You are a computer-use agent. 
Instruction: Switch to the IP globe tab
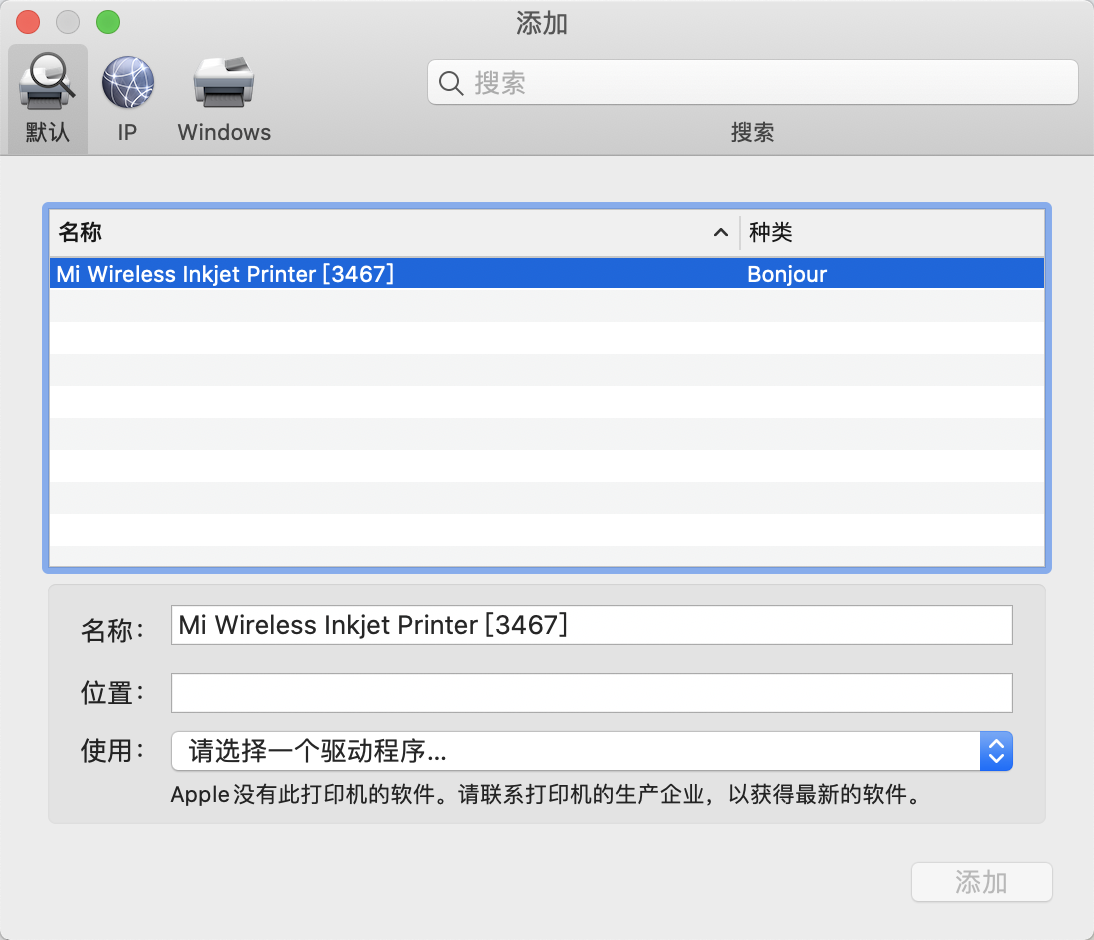pos(128,98)
